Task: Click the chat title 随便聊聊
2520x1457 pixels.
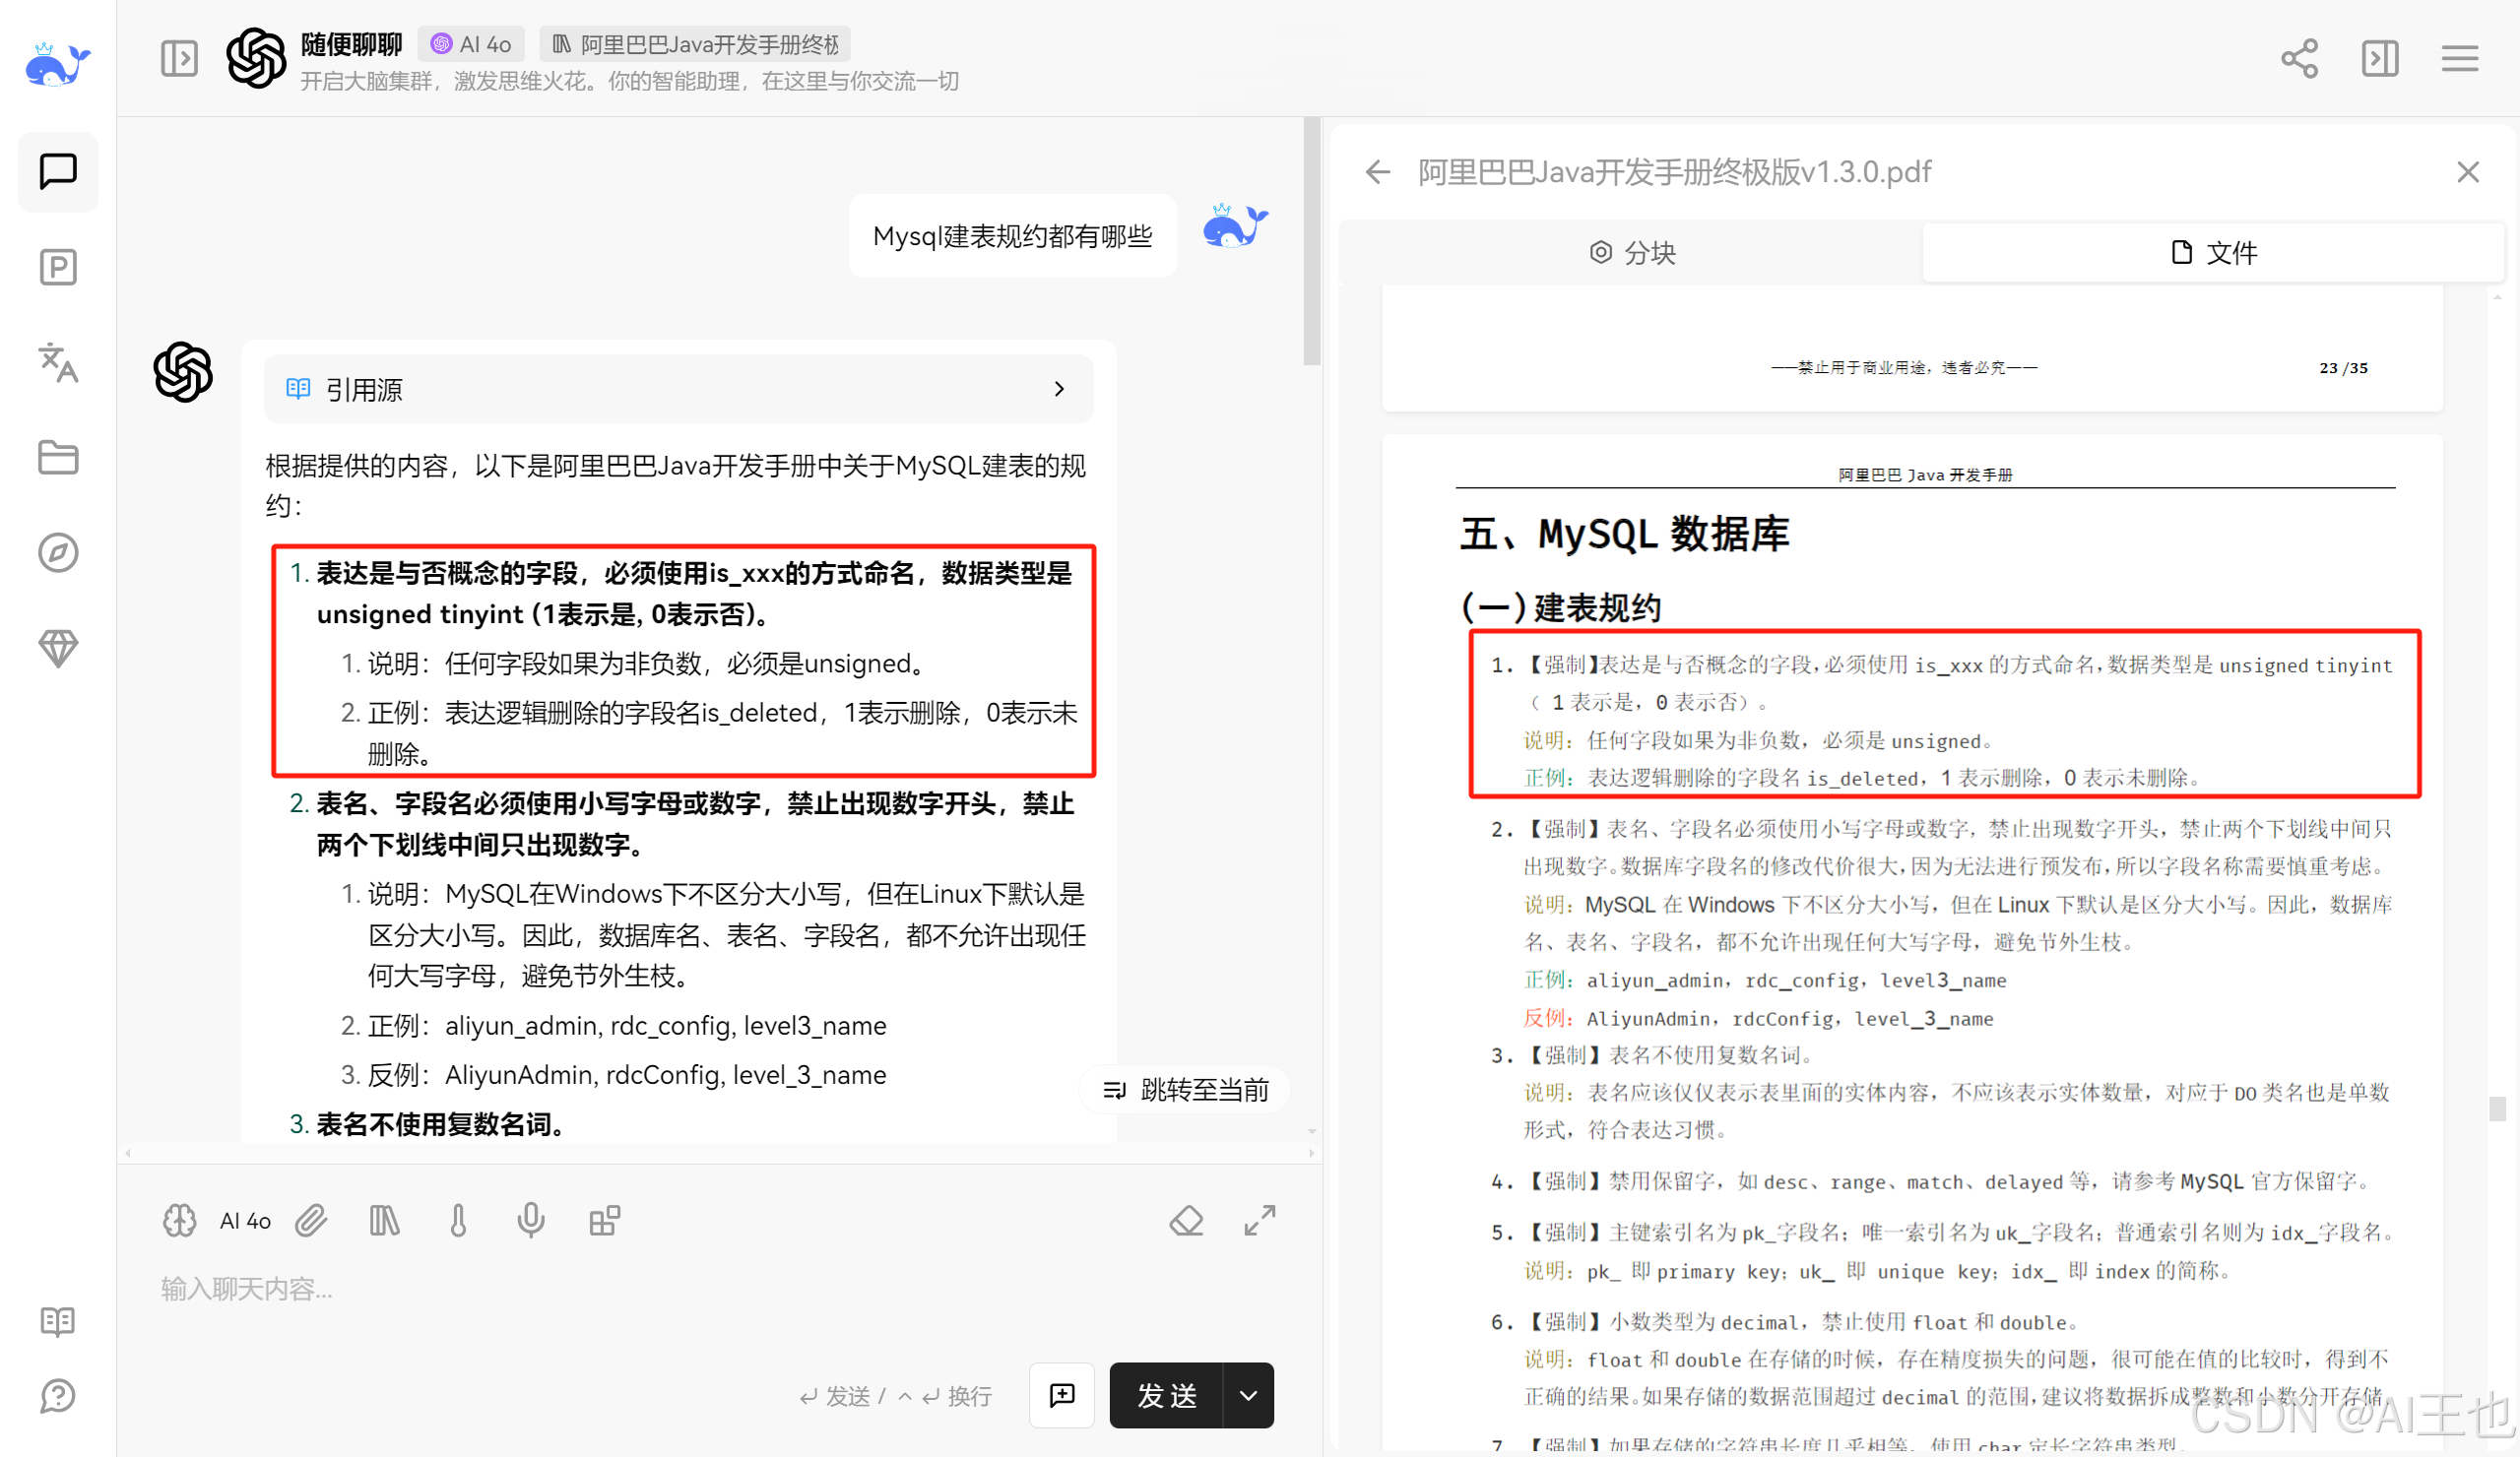Action: click(351, 44)
